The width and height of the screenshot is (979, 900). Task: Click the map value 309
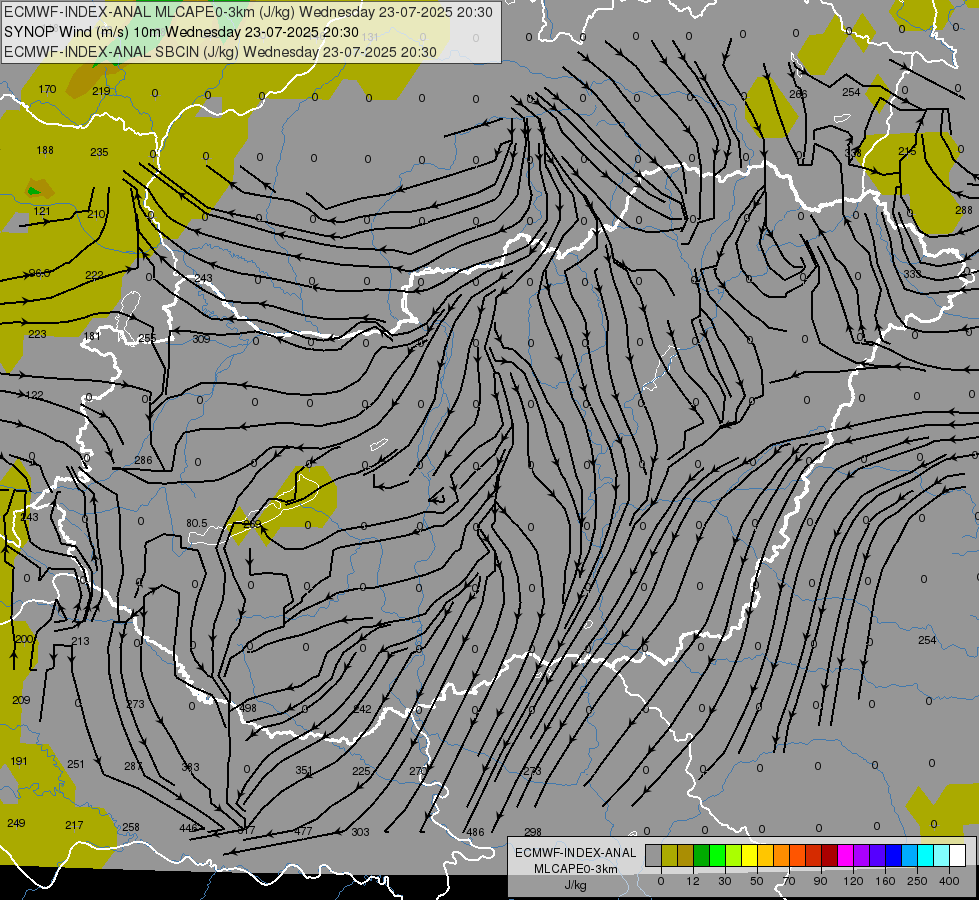pos(201,339)
